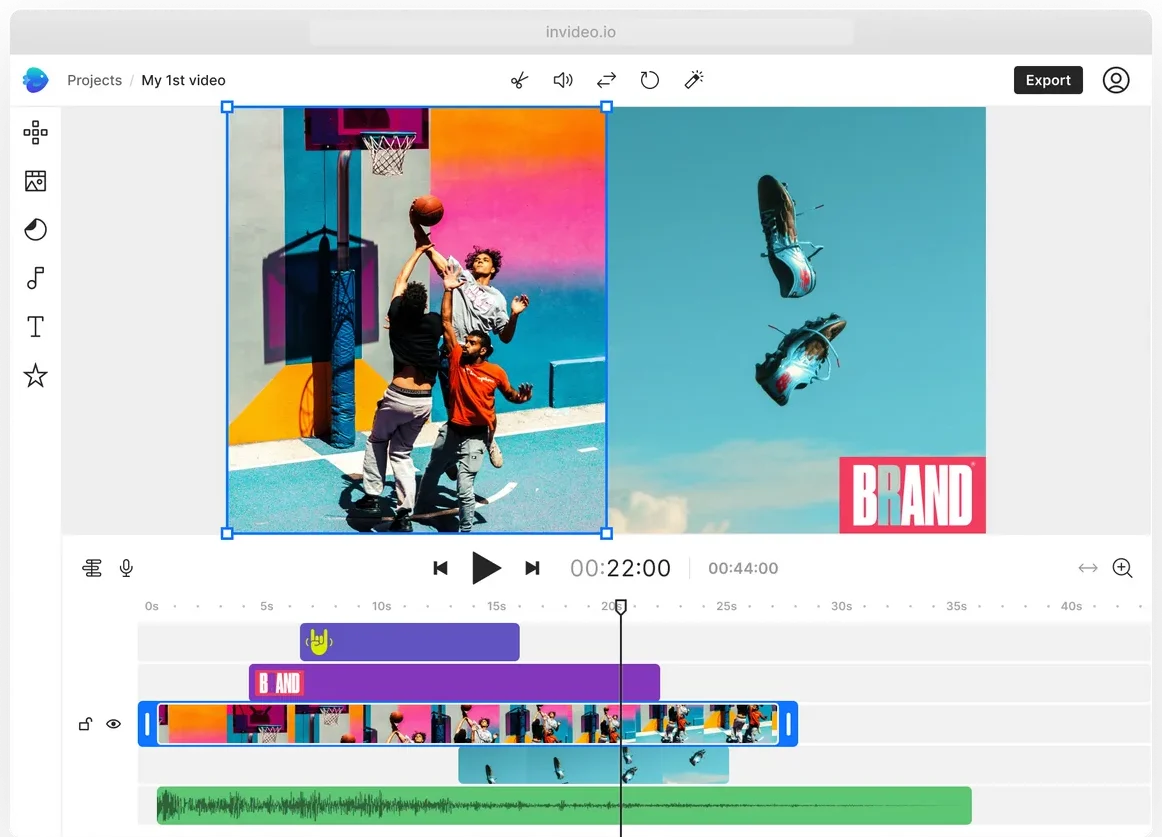Toggle the track lock icon
The image size is (1162, 837).
85,724
